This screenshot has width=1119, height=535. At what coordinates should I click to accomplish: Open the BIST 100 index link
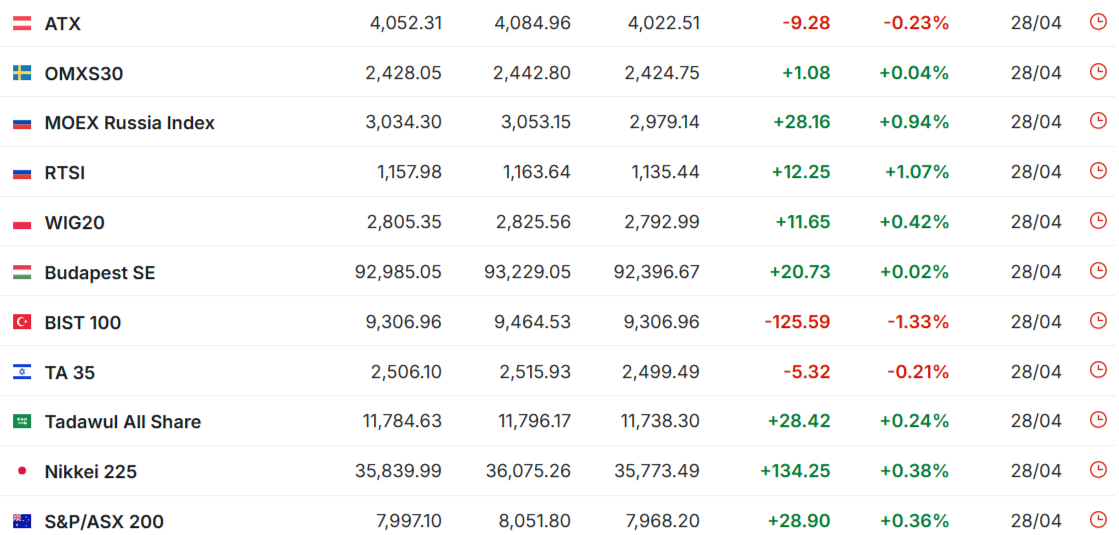[x=83, y=323]
